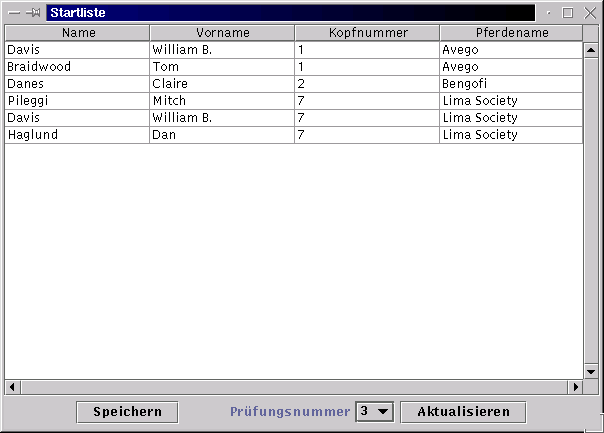Click the Claire first name cell
Screen dimensions: 604x433
(x=222, y=84)
